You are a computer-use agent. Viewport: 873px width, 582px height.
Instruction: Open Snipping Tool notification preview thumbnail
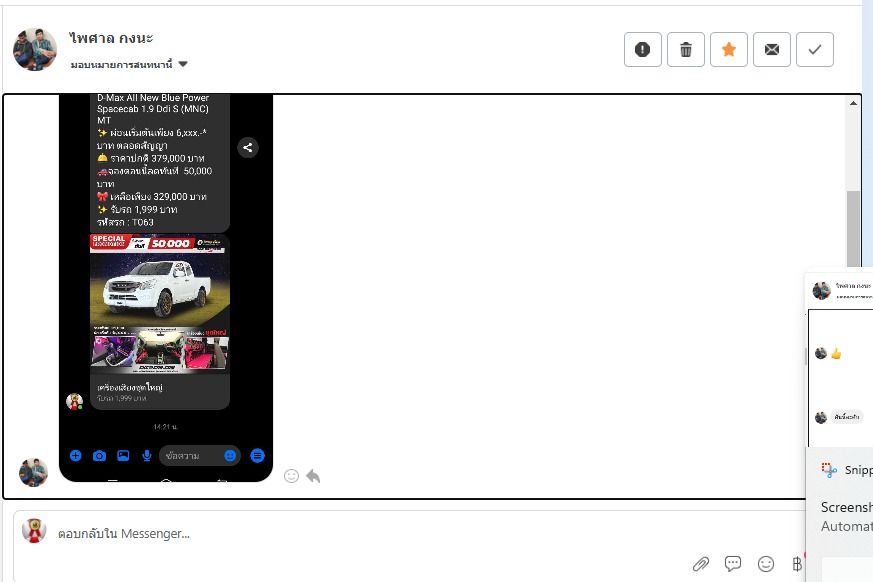[x=840, y=360]
